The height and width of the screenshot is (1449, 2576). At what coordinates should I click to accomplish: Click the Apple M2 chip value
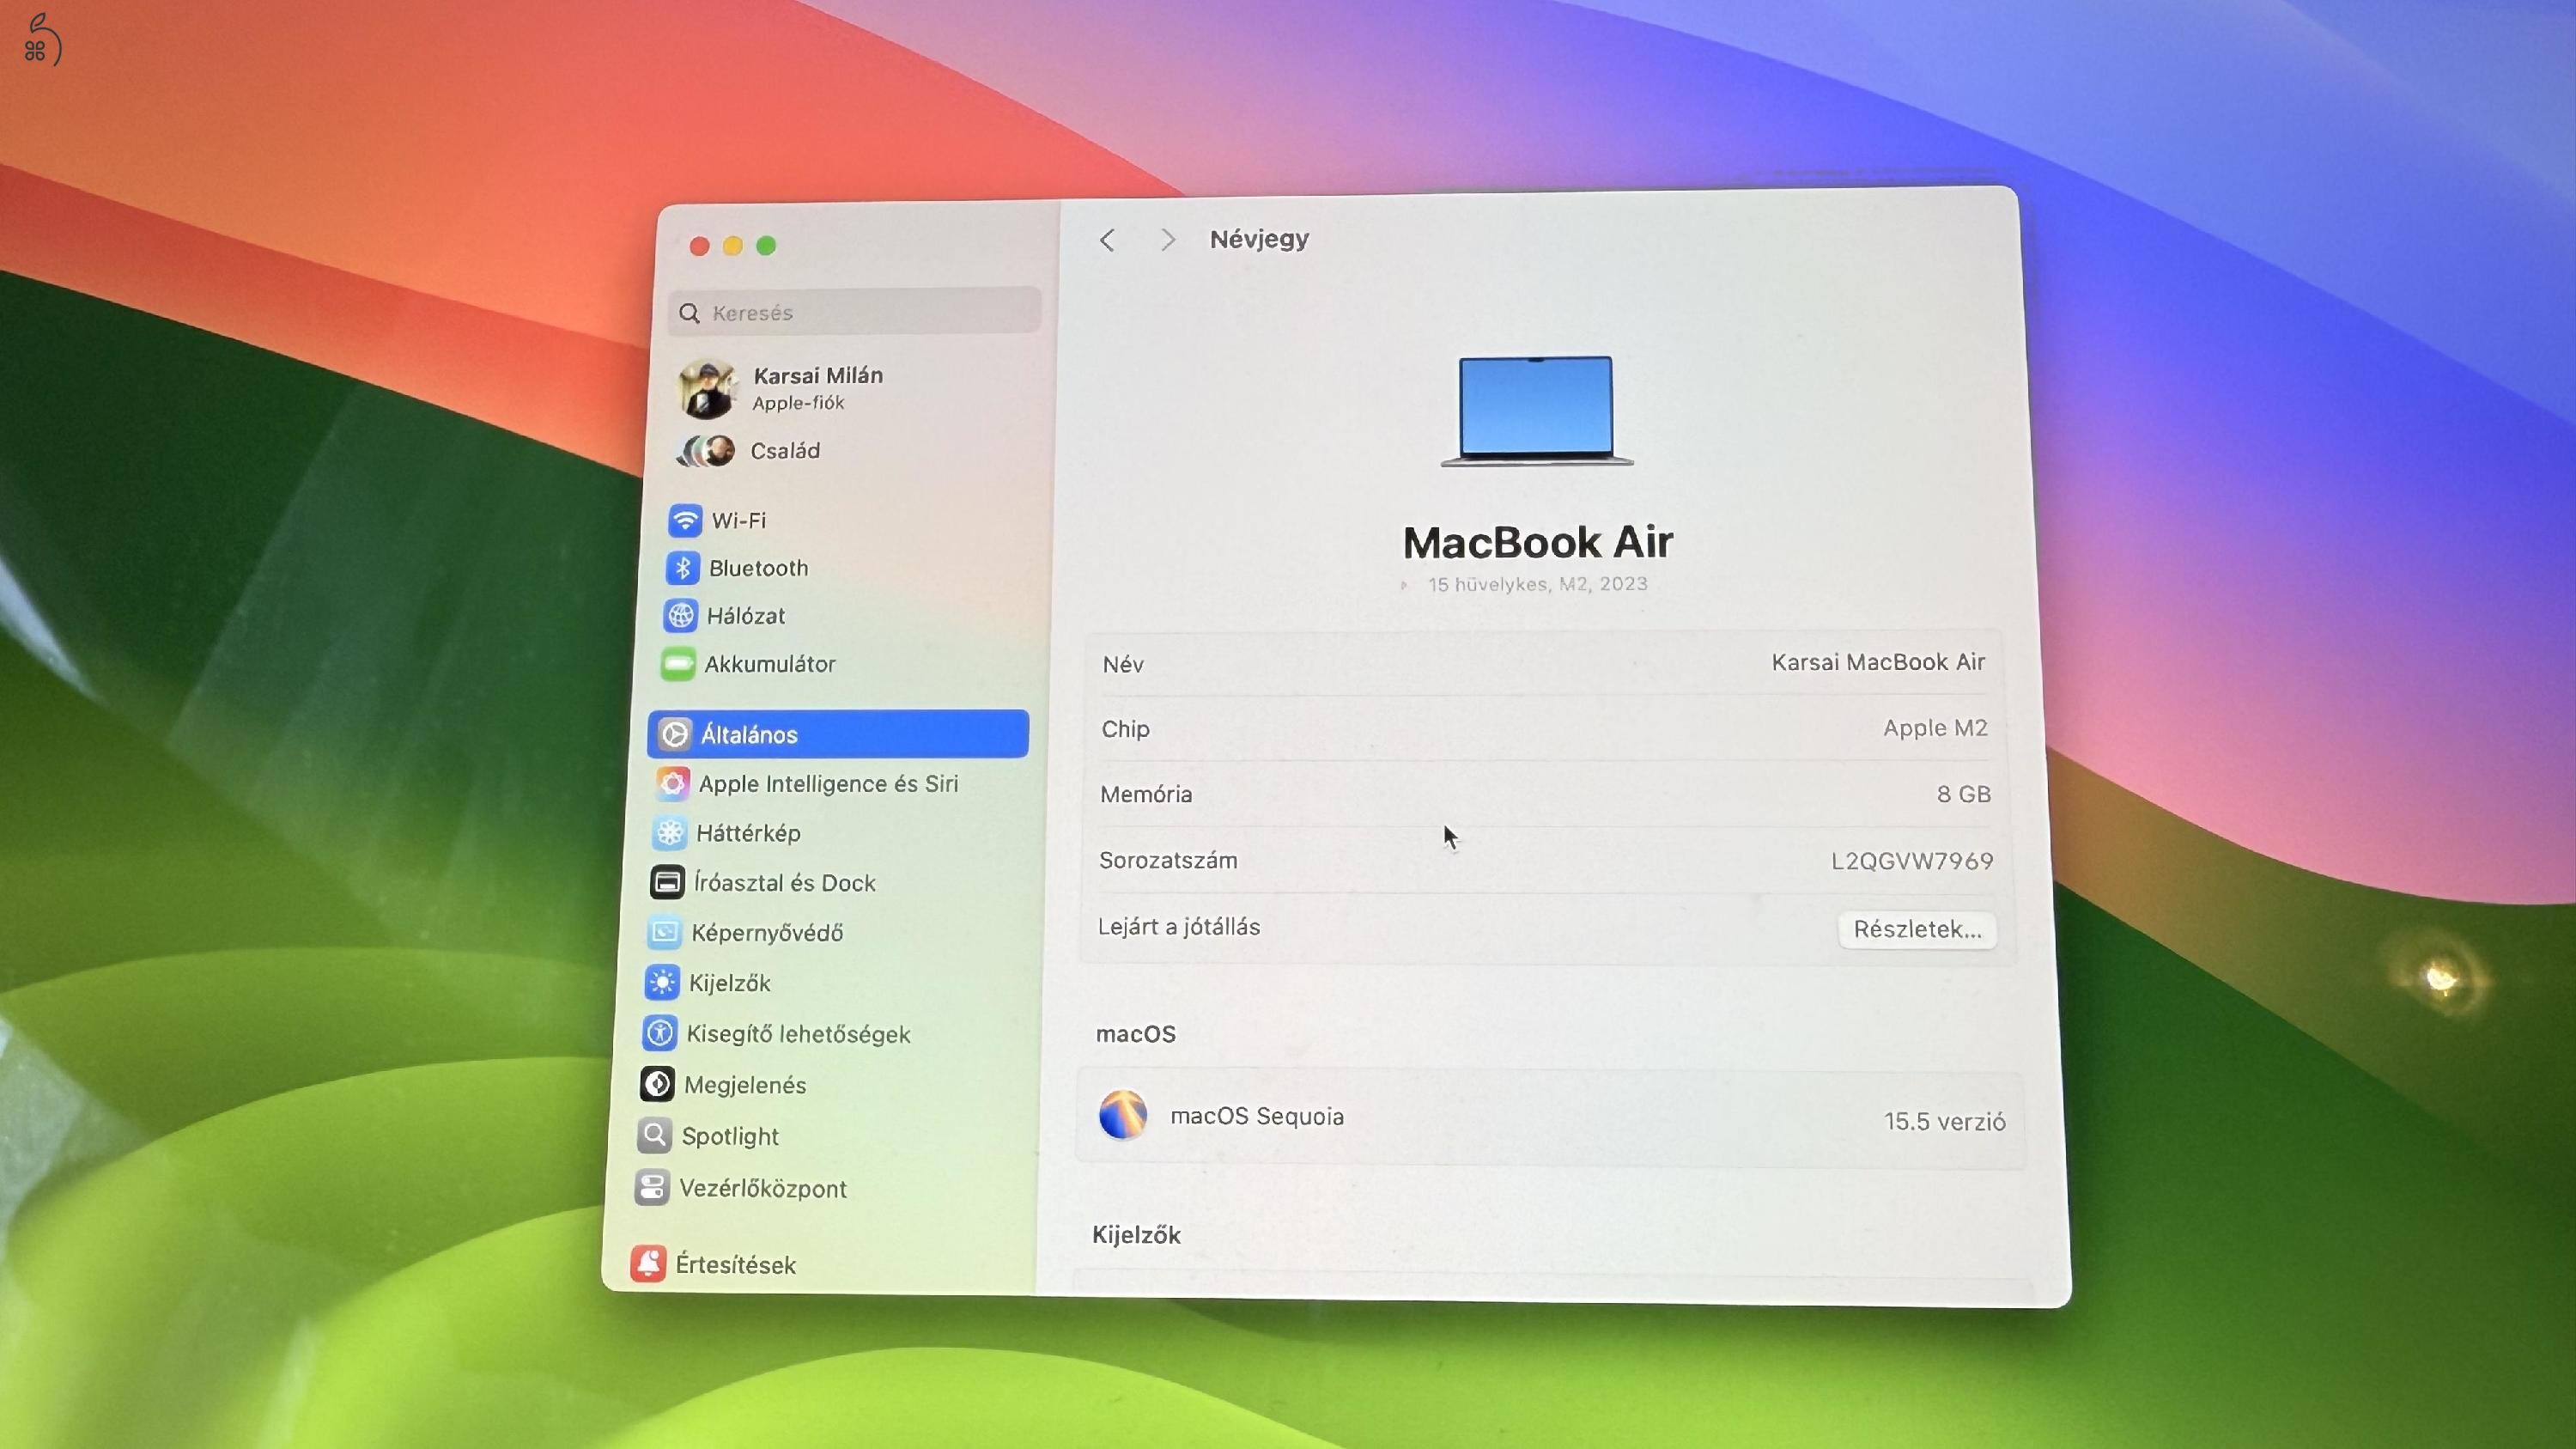tap(1935, 728)
